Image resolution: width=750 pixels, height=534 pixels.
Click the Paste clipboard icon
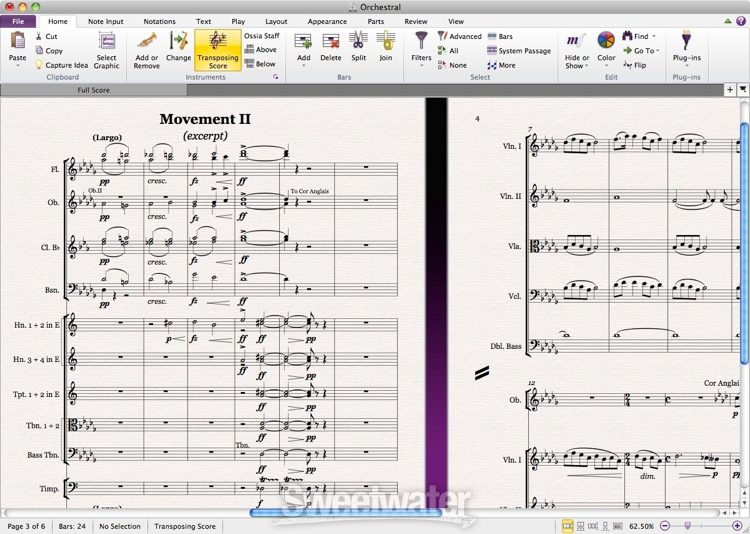[18, 40]
